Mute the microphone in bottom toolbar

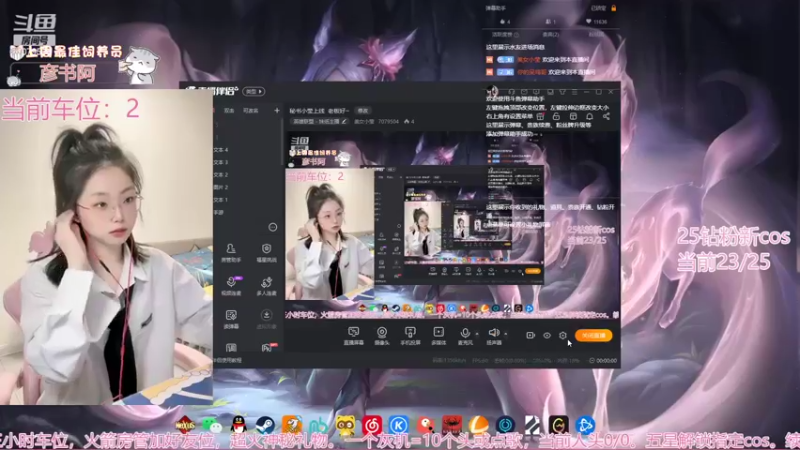465,335
